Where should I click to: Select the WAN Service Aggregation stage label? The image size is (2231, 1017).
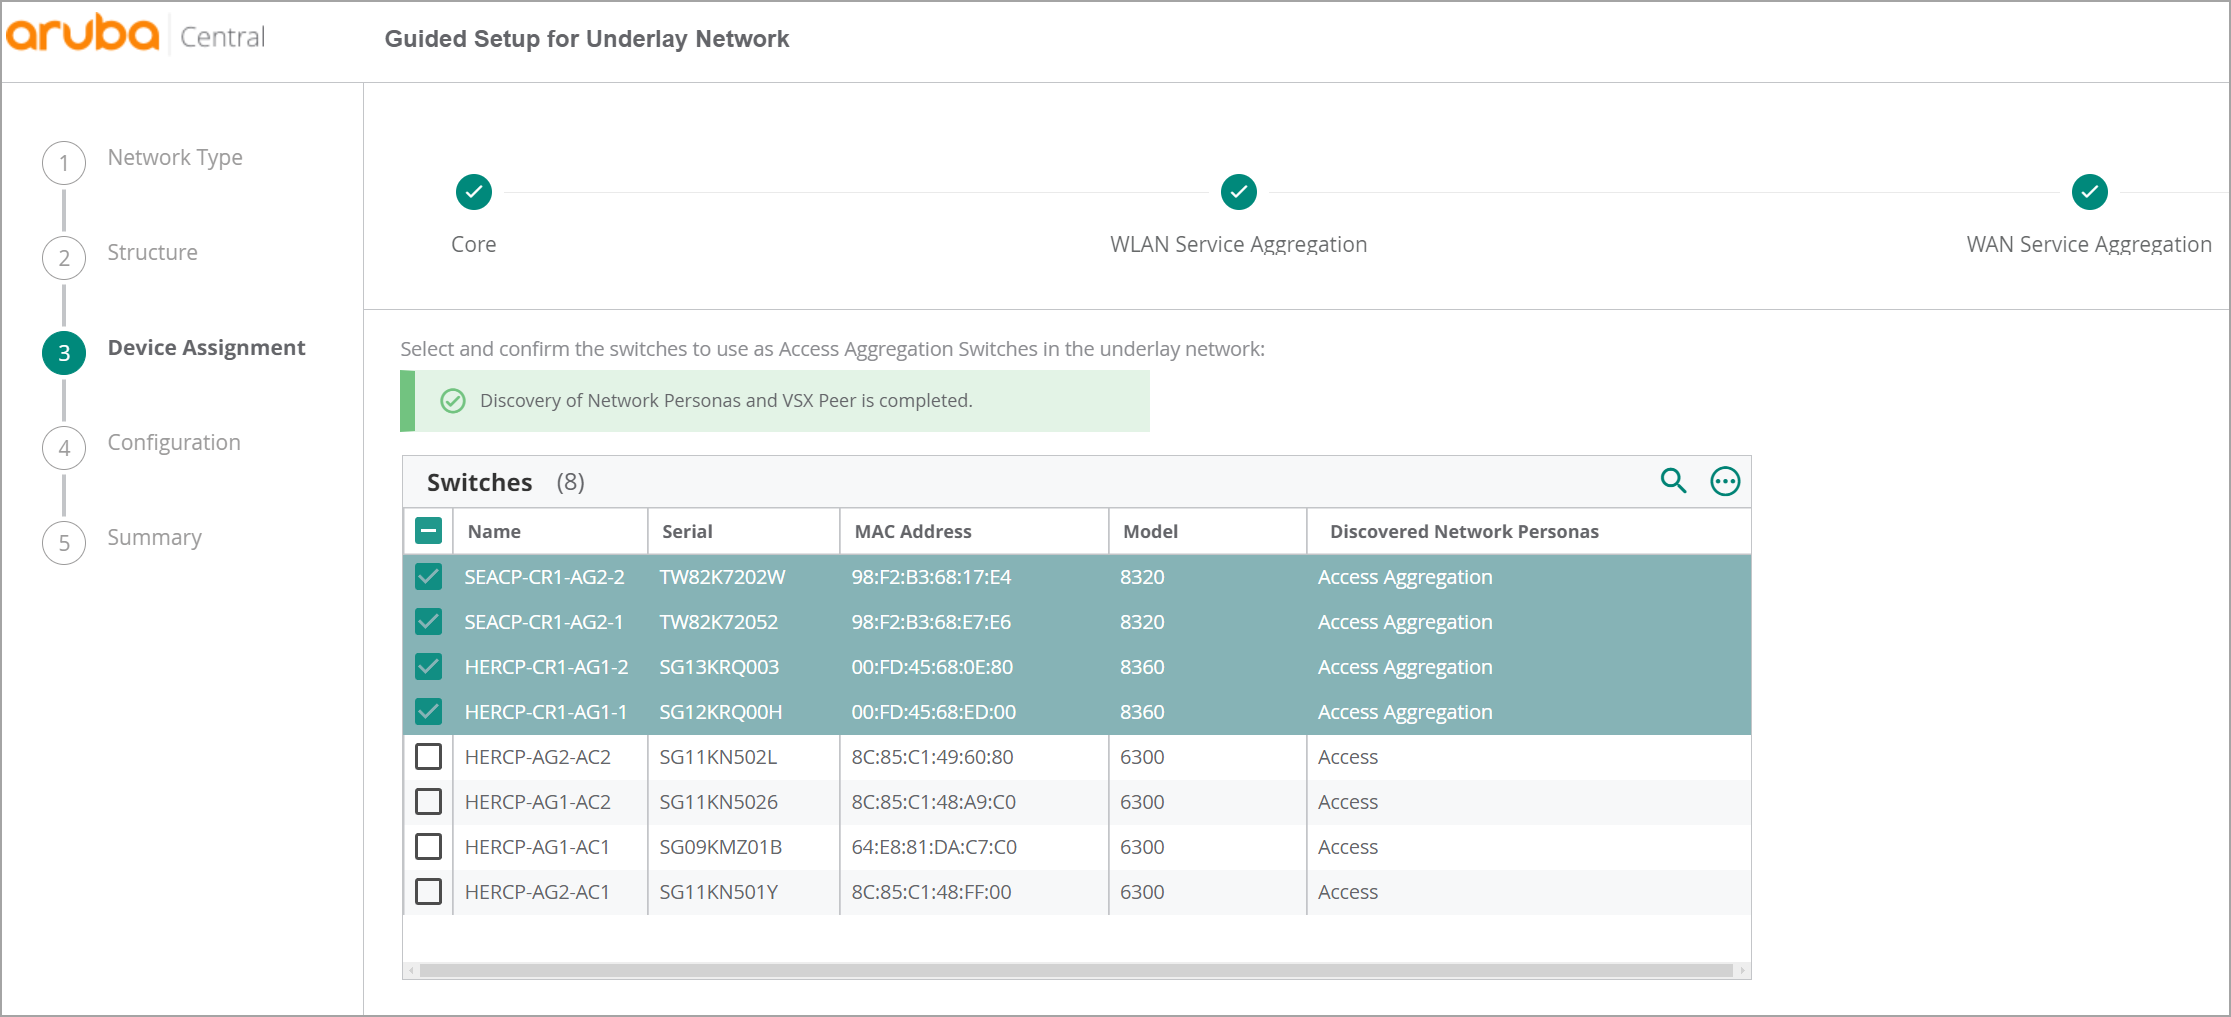[2089, 245]
